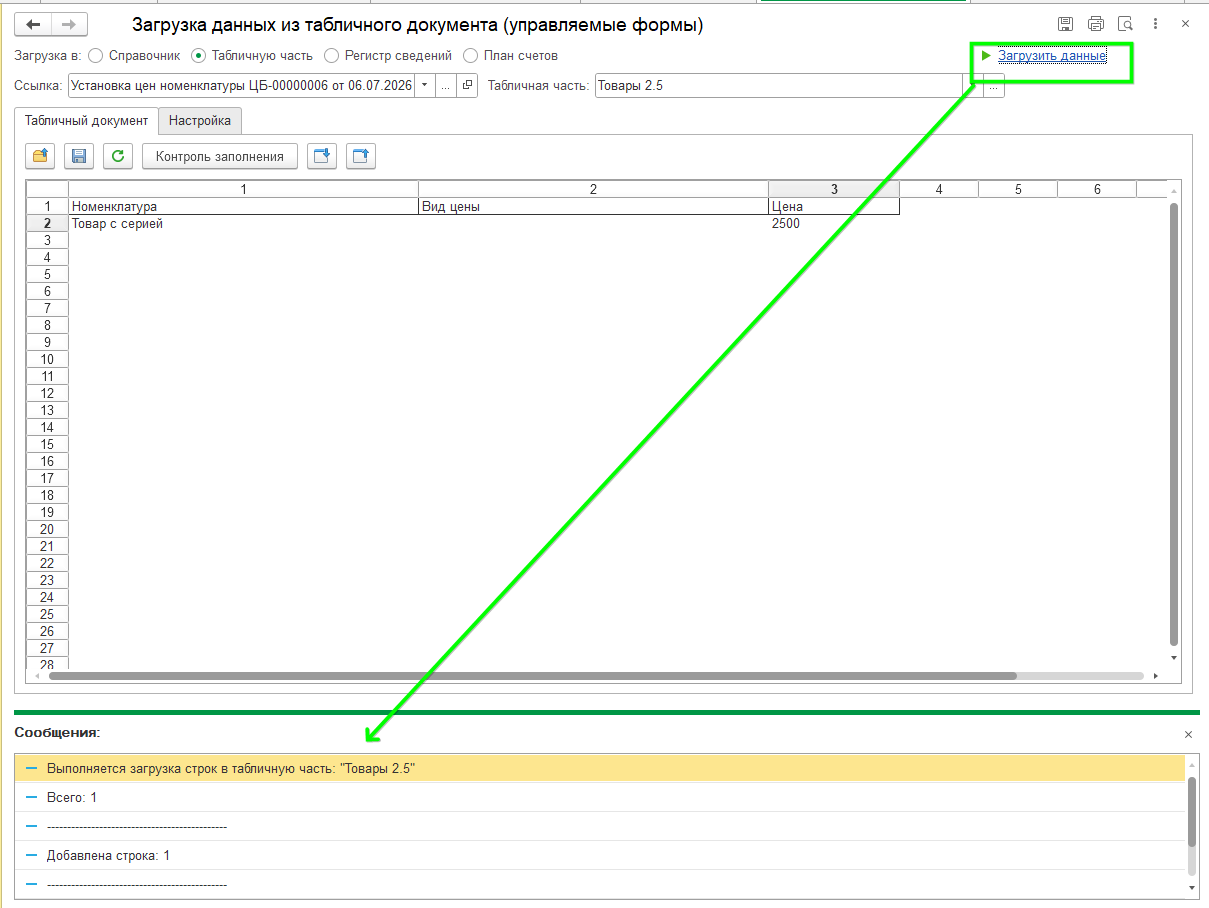
Task: Select row header 20 of the spreadsheet
Action: [x=47, y=529]
